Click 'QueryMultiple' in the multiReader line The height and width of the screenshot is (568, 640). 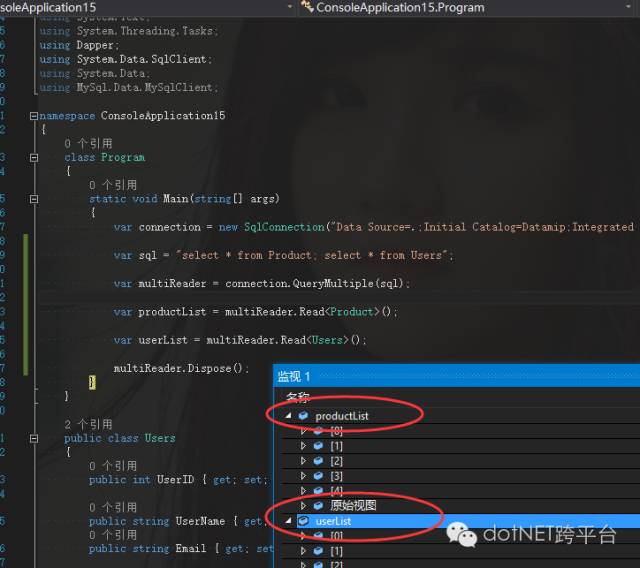(333, 284)
